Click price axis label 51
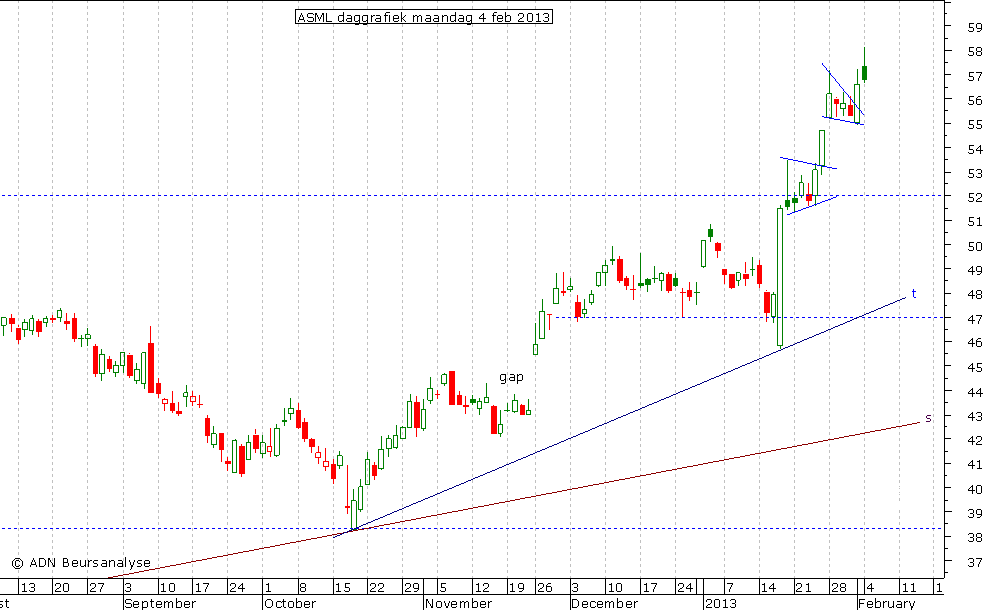Image resolution: width=985 pixels, height=610 pixels. (975, 222)
